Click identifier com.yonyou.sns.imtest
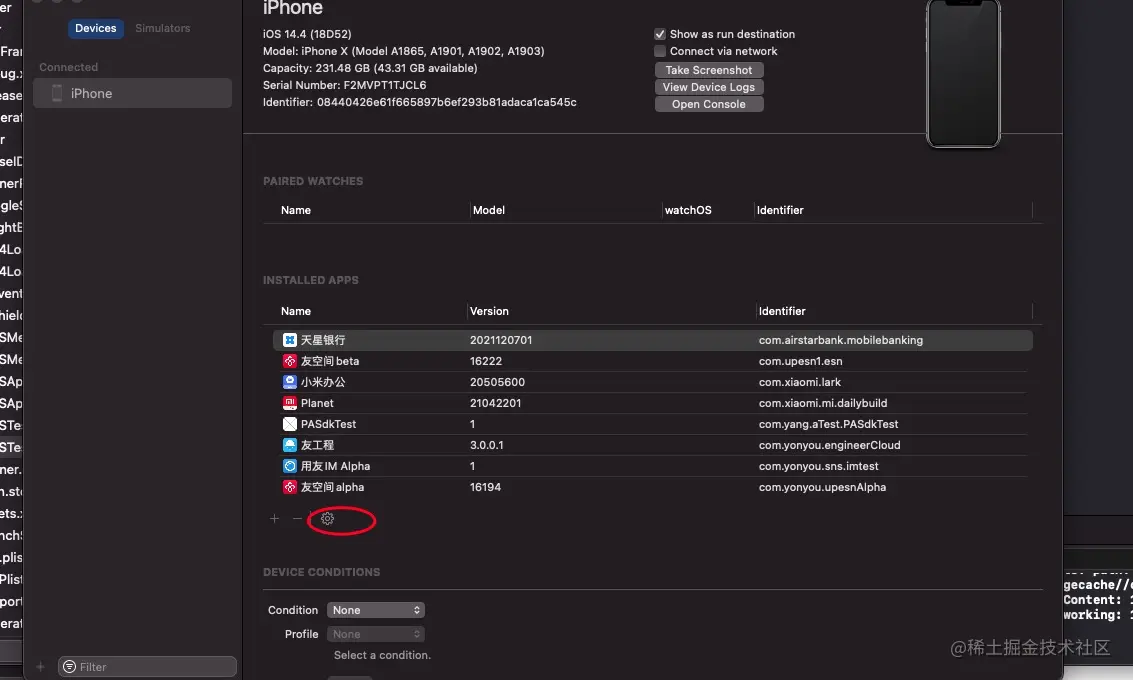Image resolution: width=1133 pixels, height=680 pixels. [x=818, y=465]
